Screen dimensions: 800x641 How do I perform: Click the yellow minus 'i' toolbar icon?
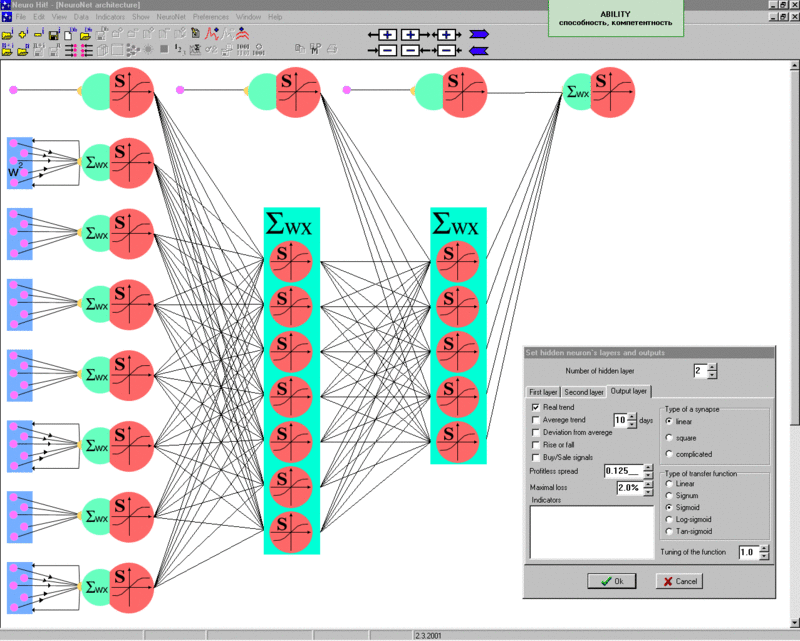click(x=39, y=35)
